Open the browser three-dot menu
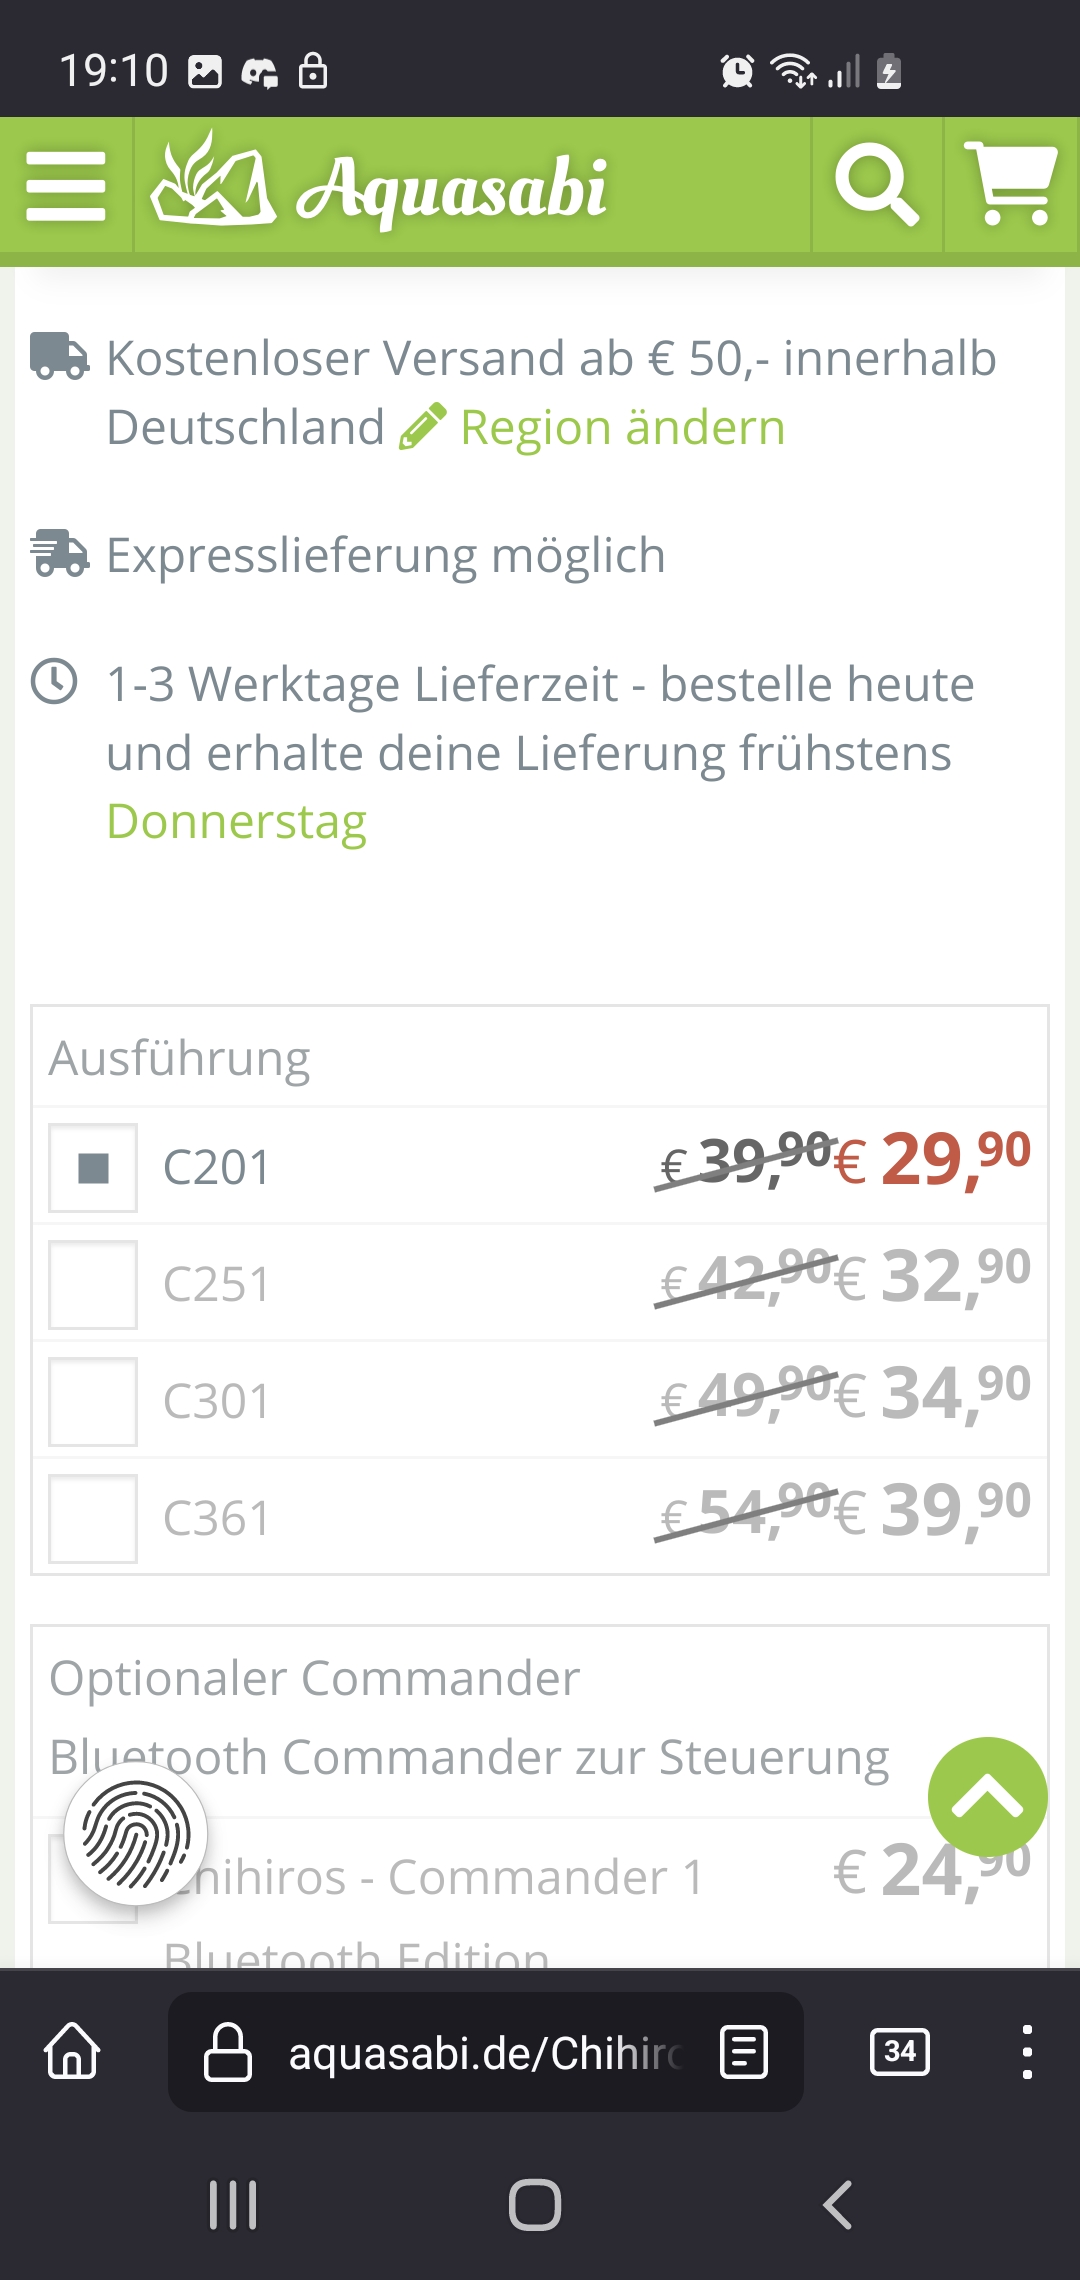The width and height of the screenshot is (1080, 2280). click(1026, 2052)
